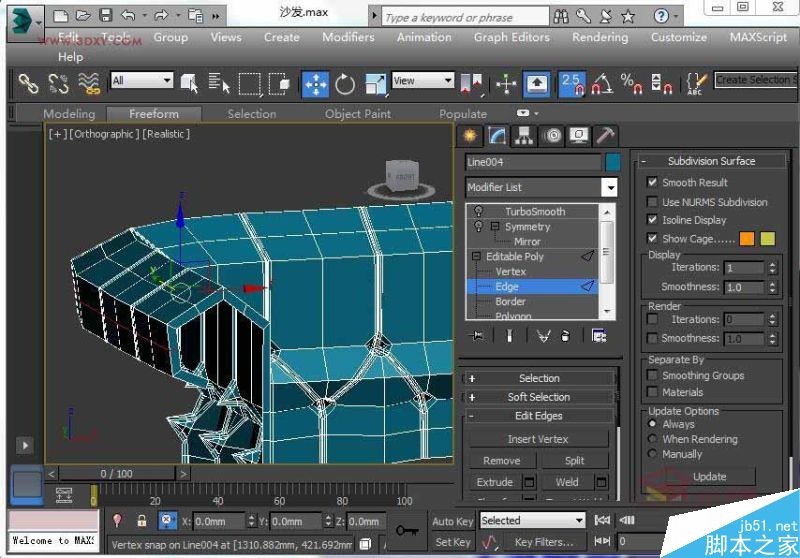Viewport: 800px width, 558px height.
Task: Check Separate By Smoothing Groups
Action: point(652,375)
